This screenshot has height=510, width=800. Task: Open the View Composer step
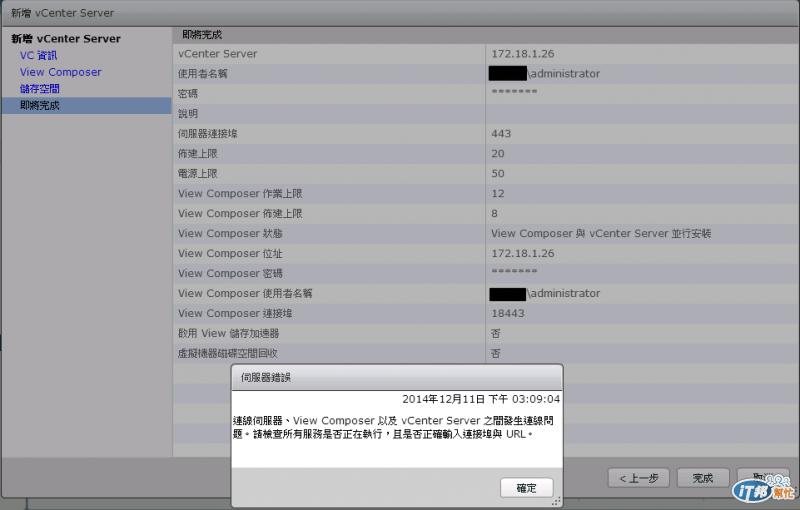(61, 72)
